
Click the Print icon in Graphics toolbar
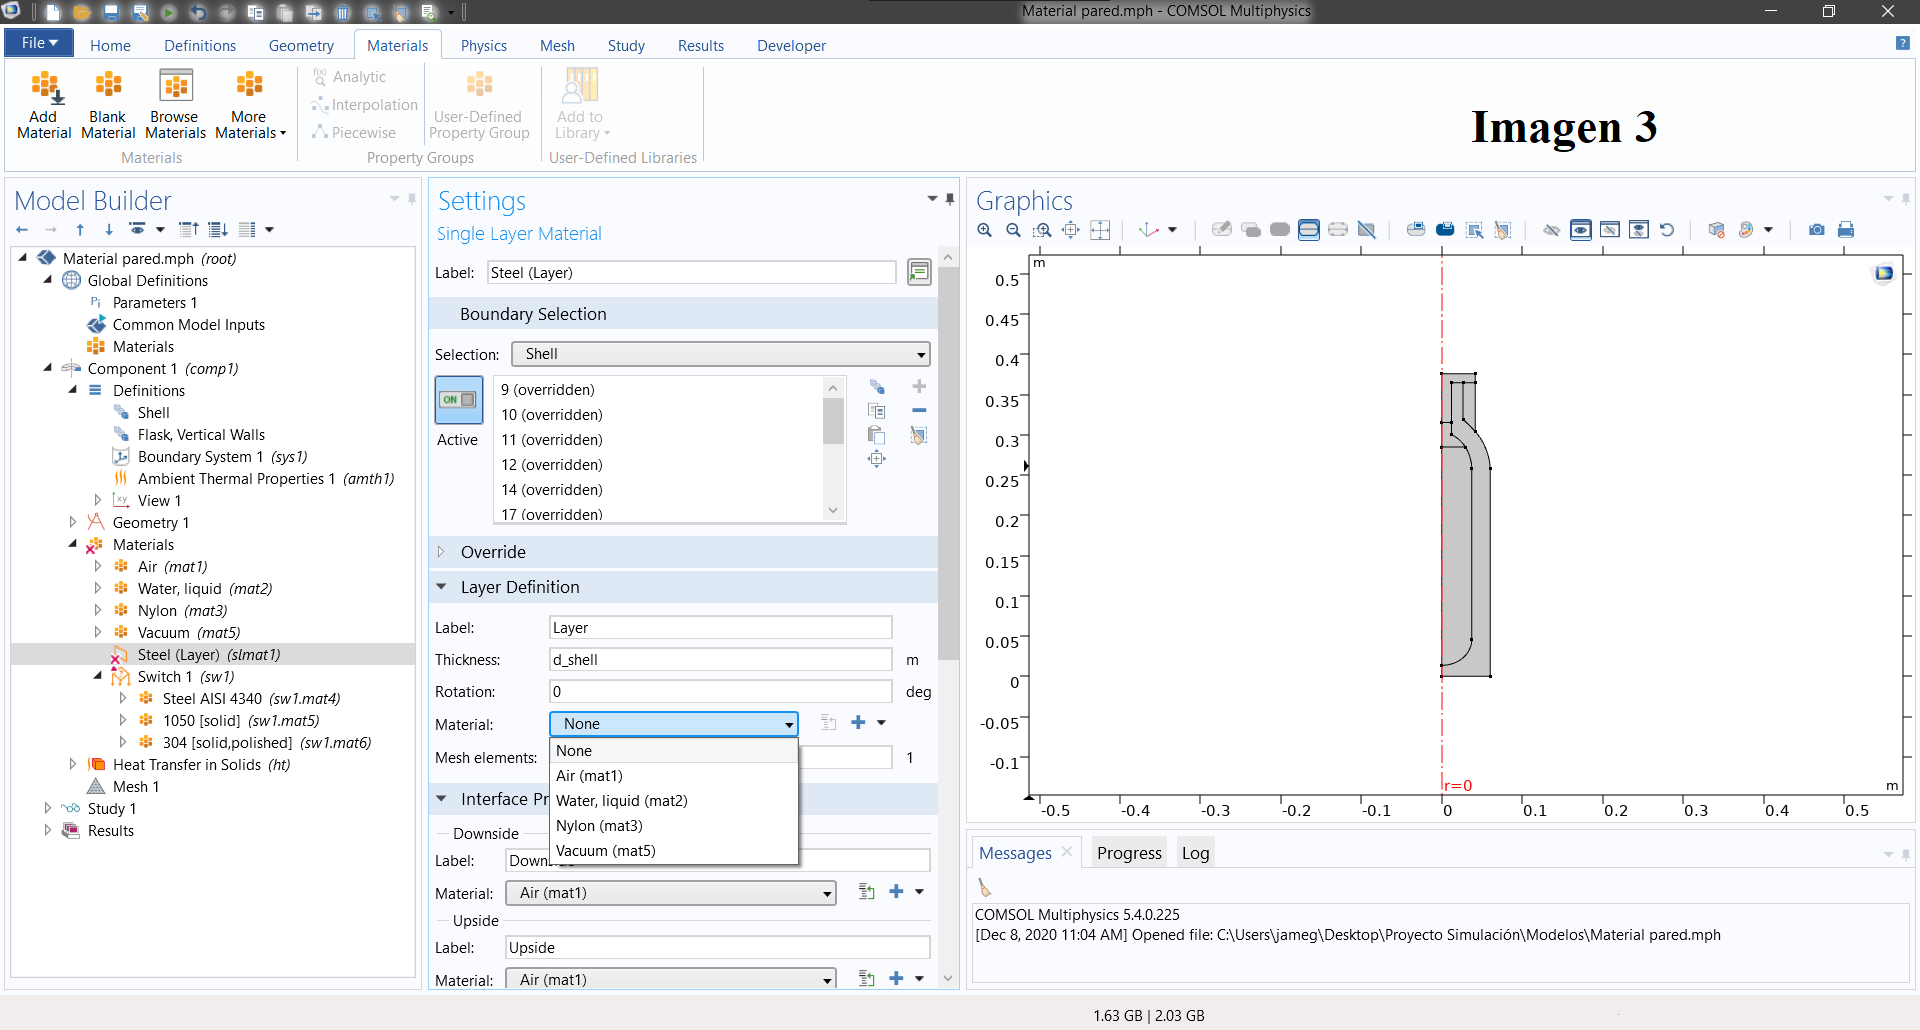pyautogui.click(x=1846, y=230)
